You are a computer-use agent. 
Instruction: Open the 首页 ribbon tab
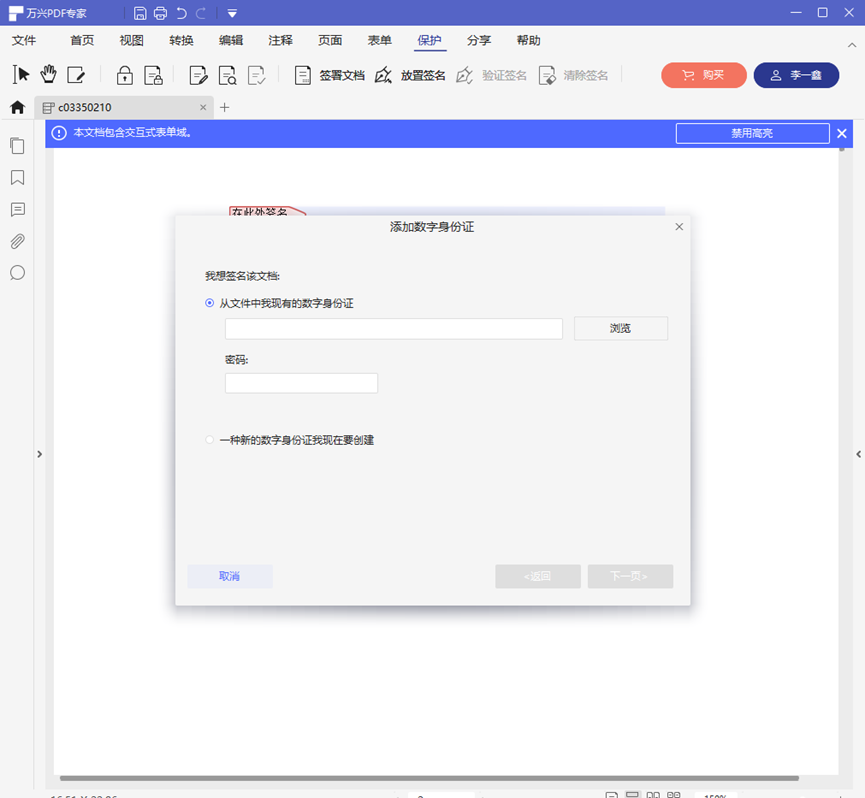tap(82, 40)
